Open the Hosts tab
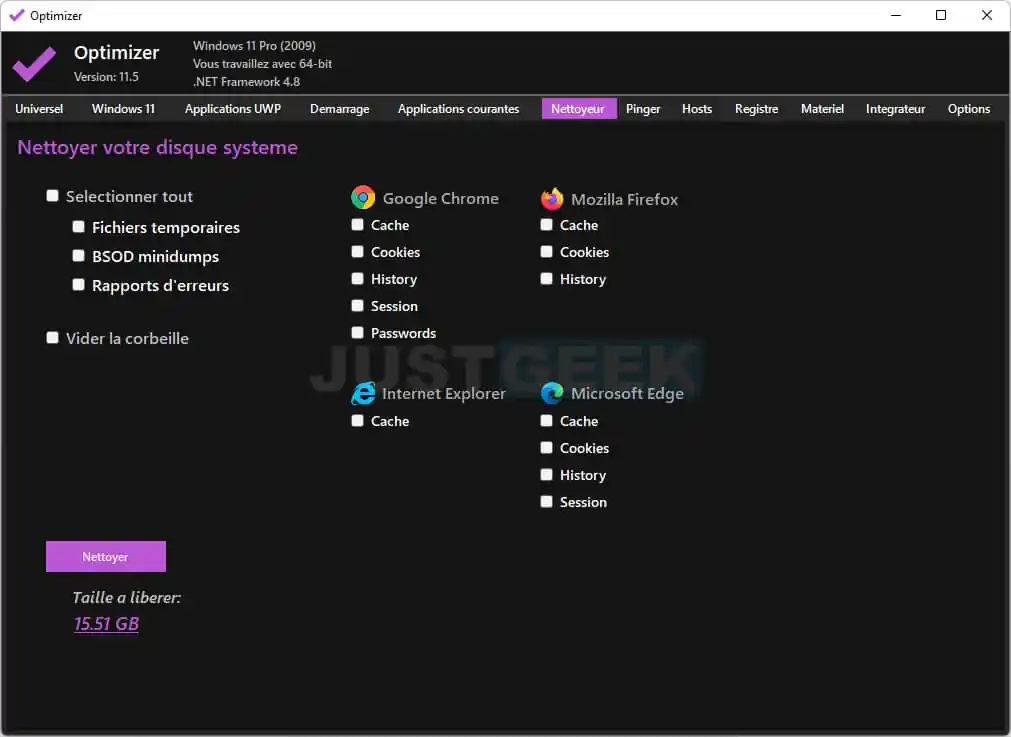1011x737 pixels. [x=697, y=109]
